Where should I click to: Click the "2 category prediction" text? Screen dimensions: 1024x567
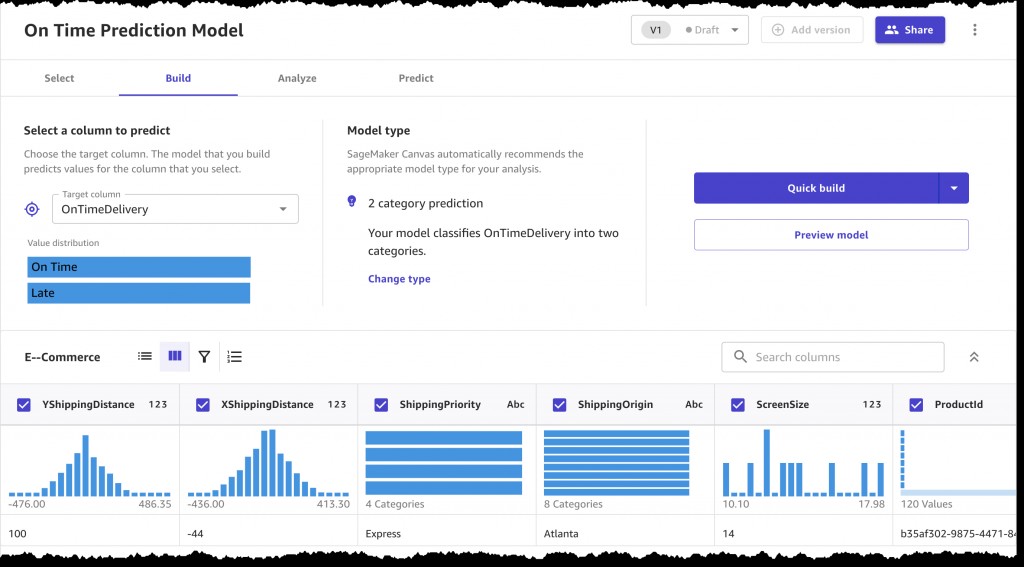426,203
